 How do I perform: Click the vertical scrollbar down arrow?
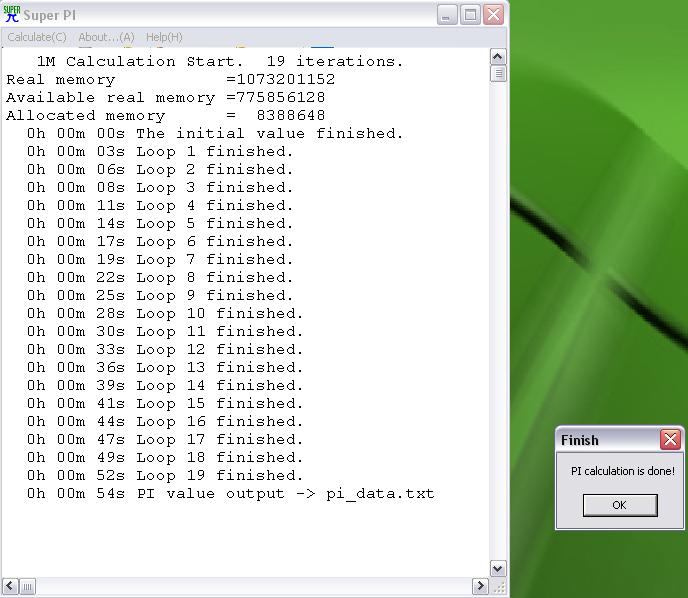(x=498, y=569)
